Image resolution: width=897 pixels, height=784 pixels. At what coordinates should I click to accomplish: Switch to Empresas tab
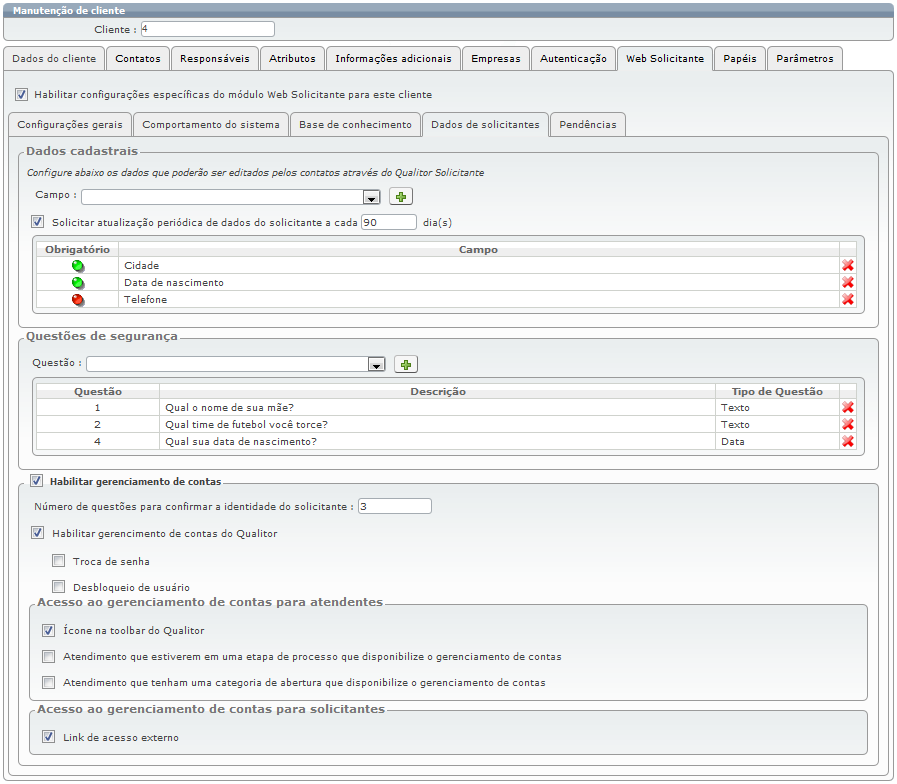tap(496, 58)
